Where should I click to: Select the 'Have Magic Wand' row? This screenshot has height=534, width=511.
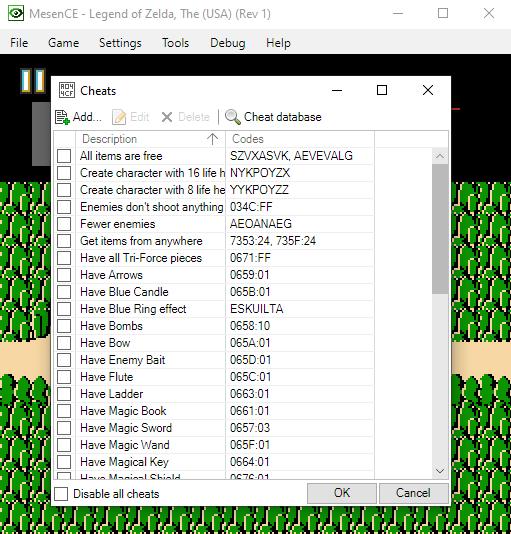coord(214,445)
